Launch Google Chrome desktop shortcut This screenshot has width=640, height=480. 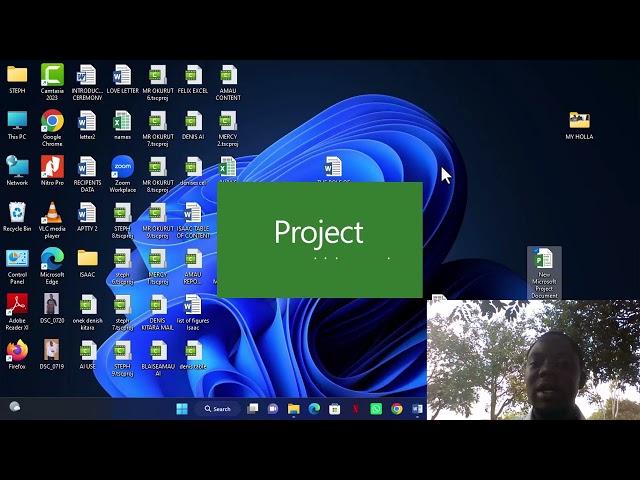pos(52,128)
